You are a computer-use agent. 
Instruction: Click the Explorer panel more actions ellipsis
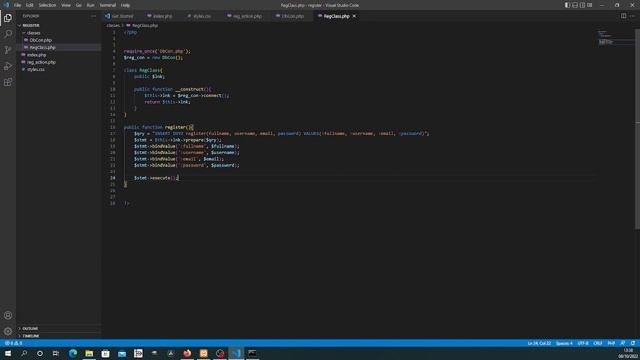click(x=93, y=16)
